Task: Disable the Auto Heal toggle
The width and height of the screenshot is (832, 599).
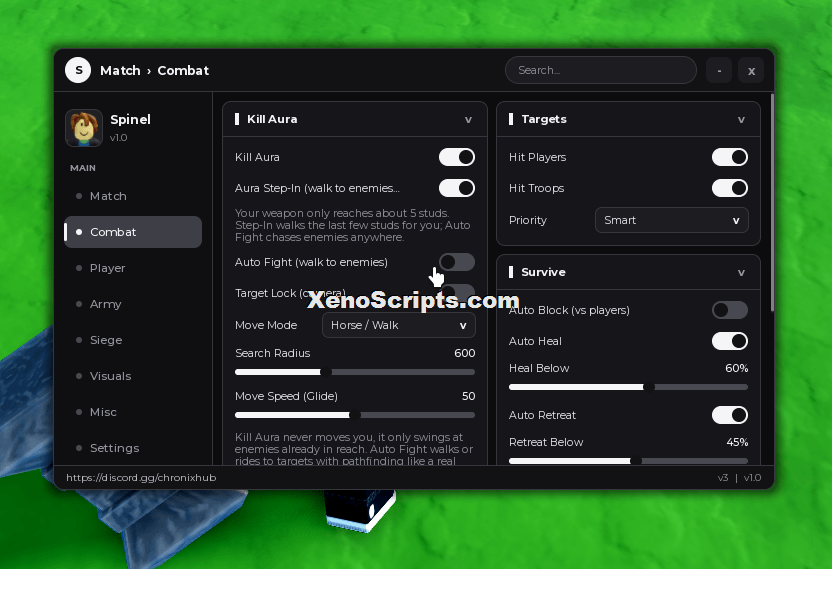Action: [x=730, y=341]
